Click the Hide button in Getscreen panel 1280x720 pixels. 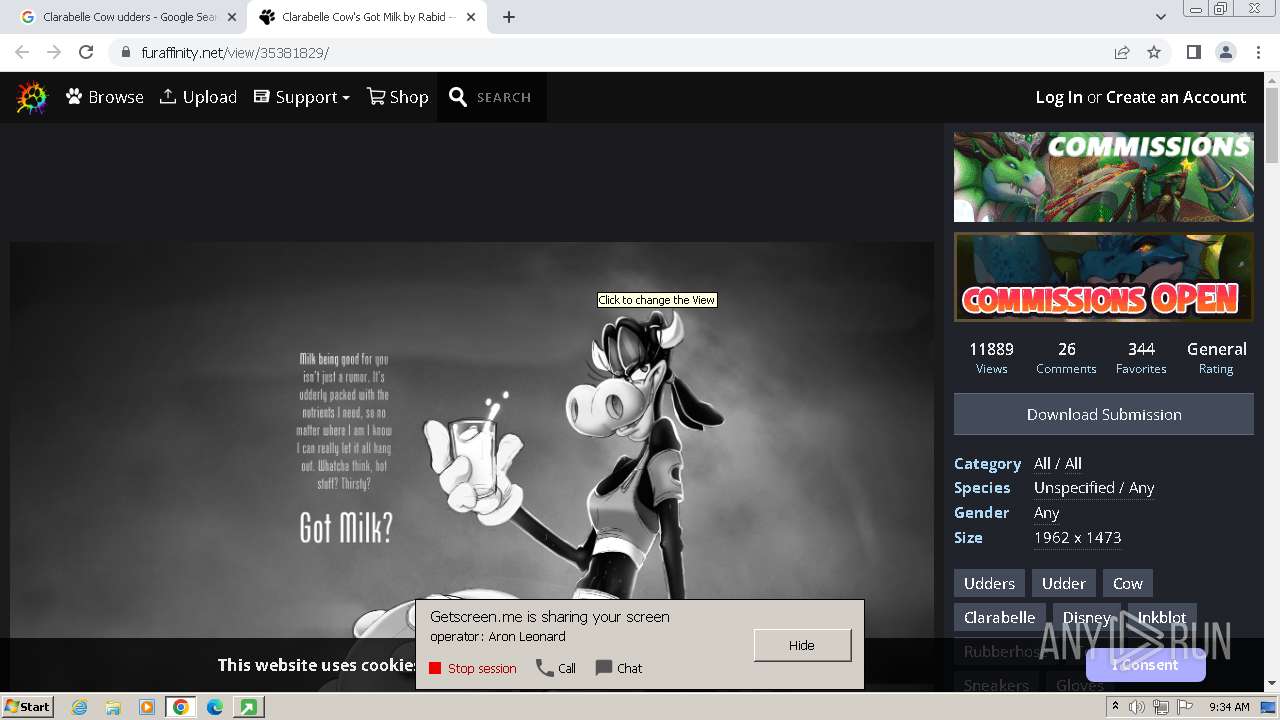point(802,645)
